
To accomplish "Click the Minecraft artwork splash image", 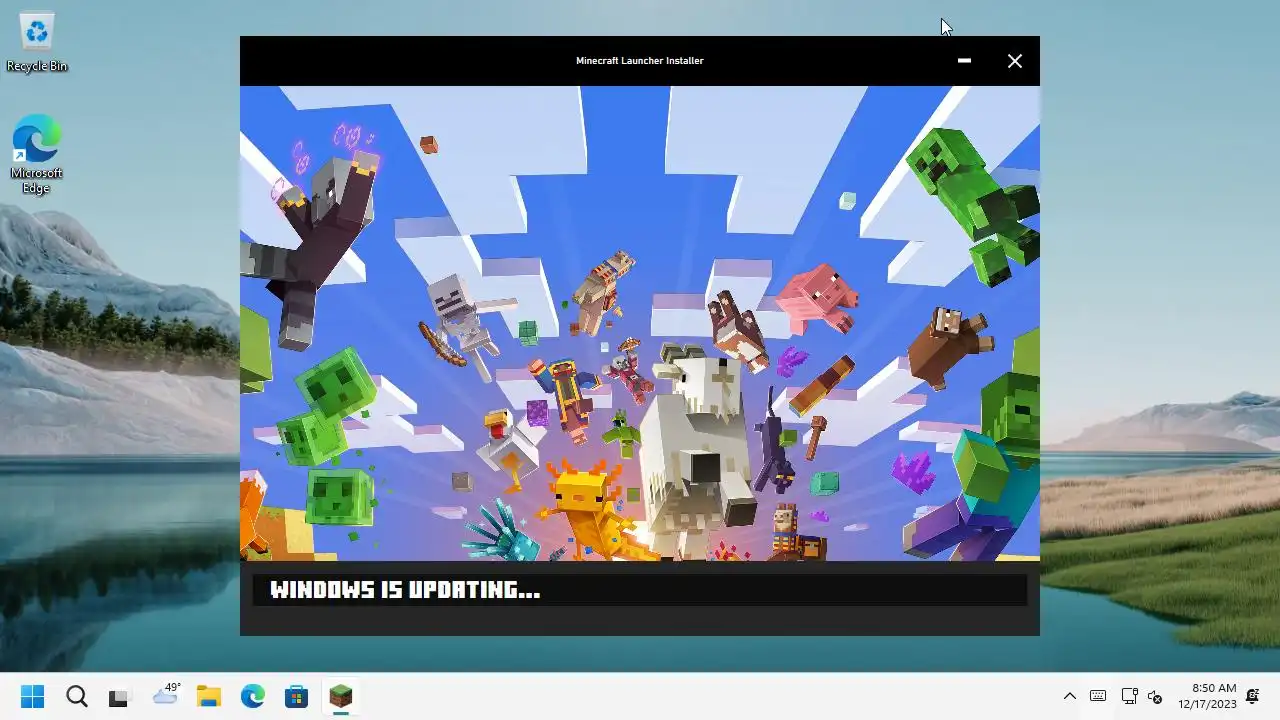I will tap(640, 323).
